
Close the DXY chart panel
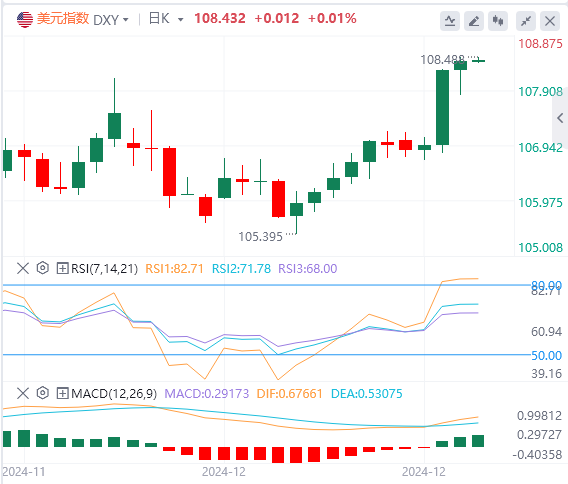550,21
